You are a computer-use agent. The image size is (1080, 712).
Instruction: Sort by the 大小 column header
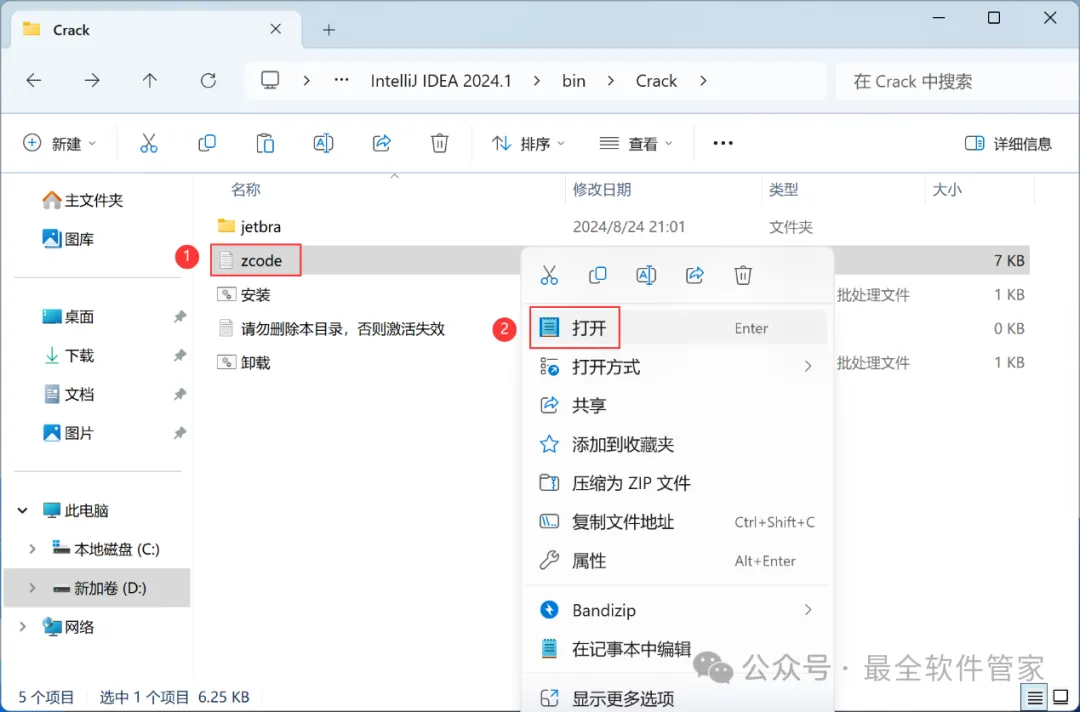tap(946, 189)
